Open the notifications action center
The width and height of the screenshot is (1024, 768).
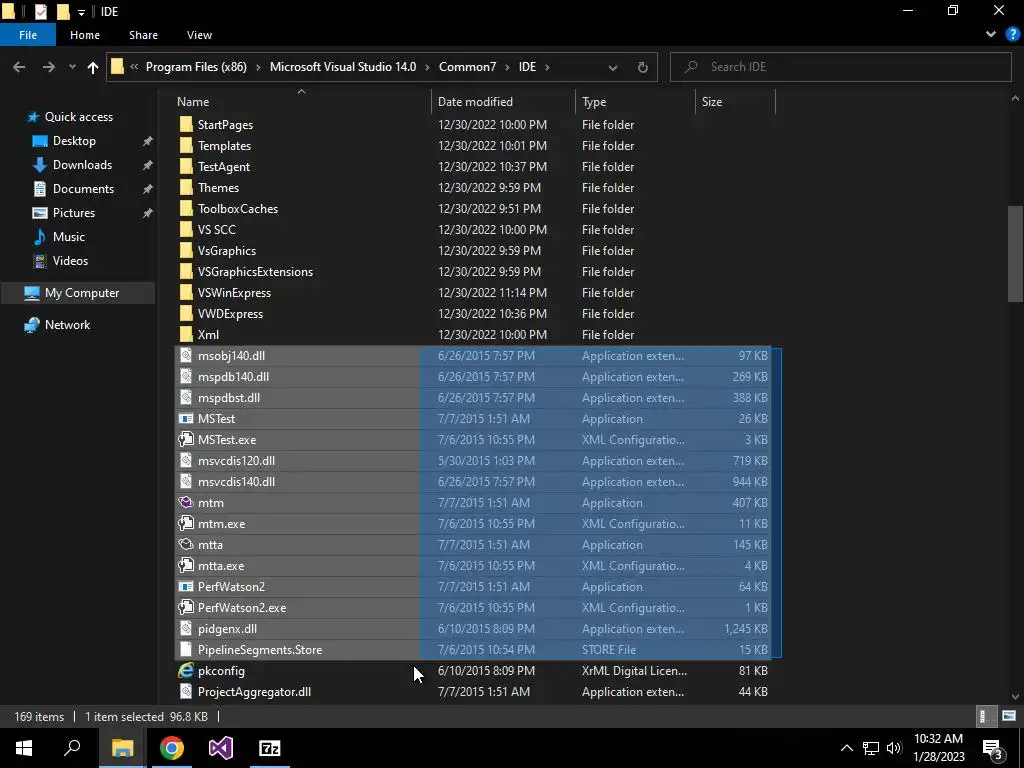(993, 748)
